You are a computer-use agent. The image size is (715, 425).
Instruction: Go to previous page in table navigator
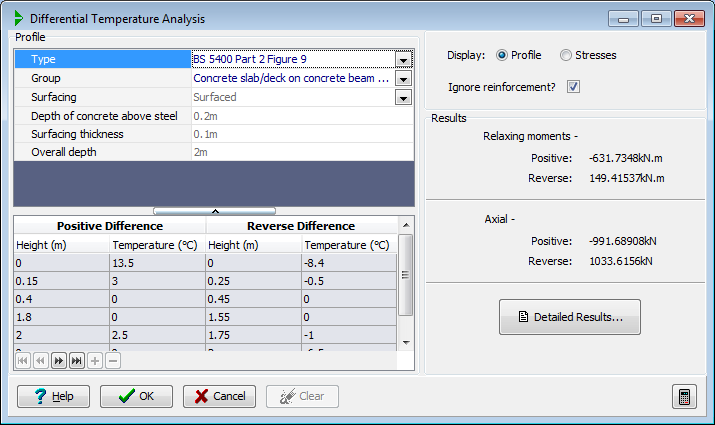41,361
